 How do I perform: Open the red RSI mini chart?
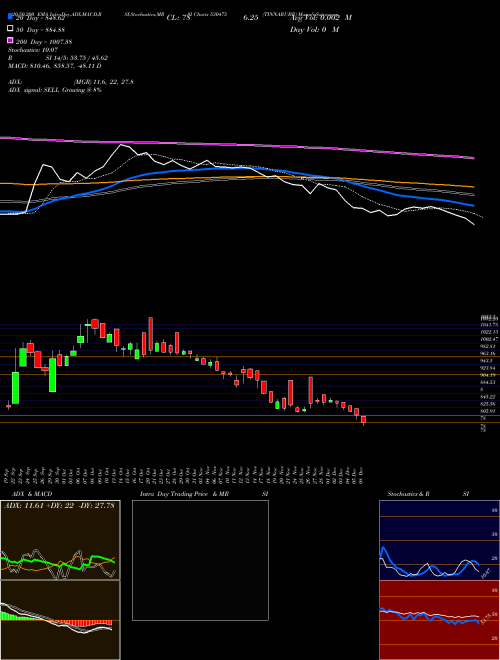[439, 620]
